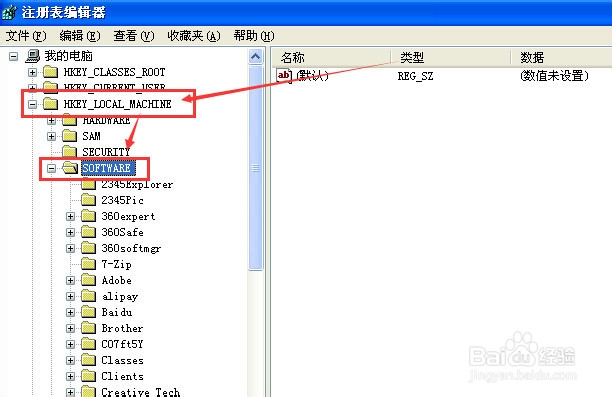Click the Adobe folder icon
The image size is (612, 397).
click(x=89, y=280)
